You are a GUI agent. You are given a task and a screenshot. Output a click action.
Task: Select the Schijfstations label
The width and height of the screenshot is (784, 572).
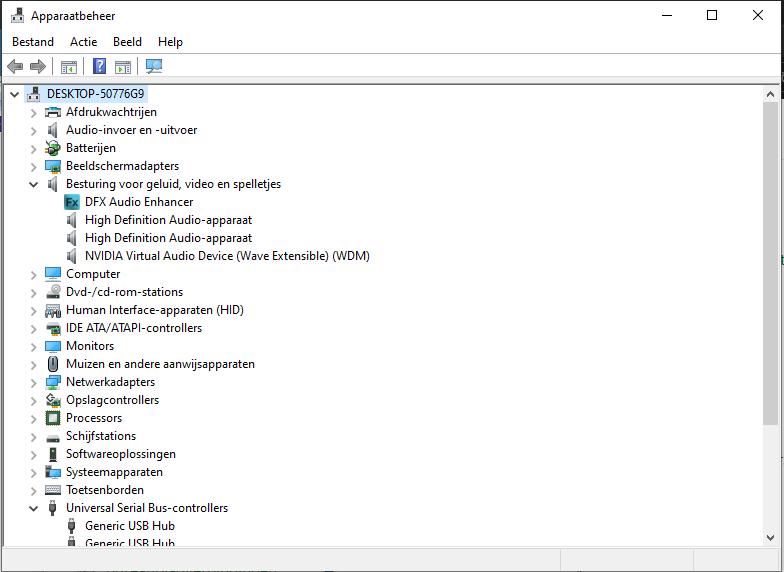(x=101, y=436)
